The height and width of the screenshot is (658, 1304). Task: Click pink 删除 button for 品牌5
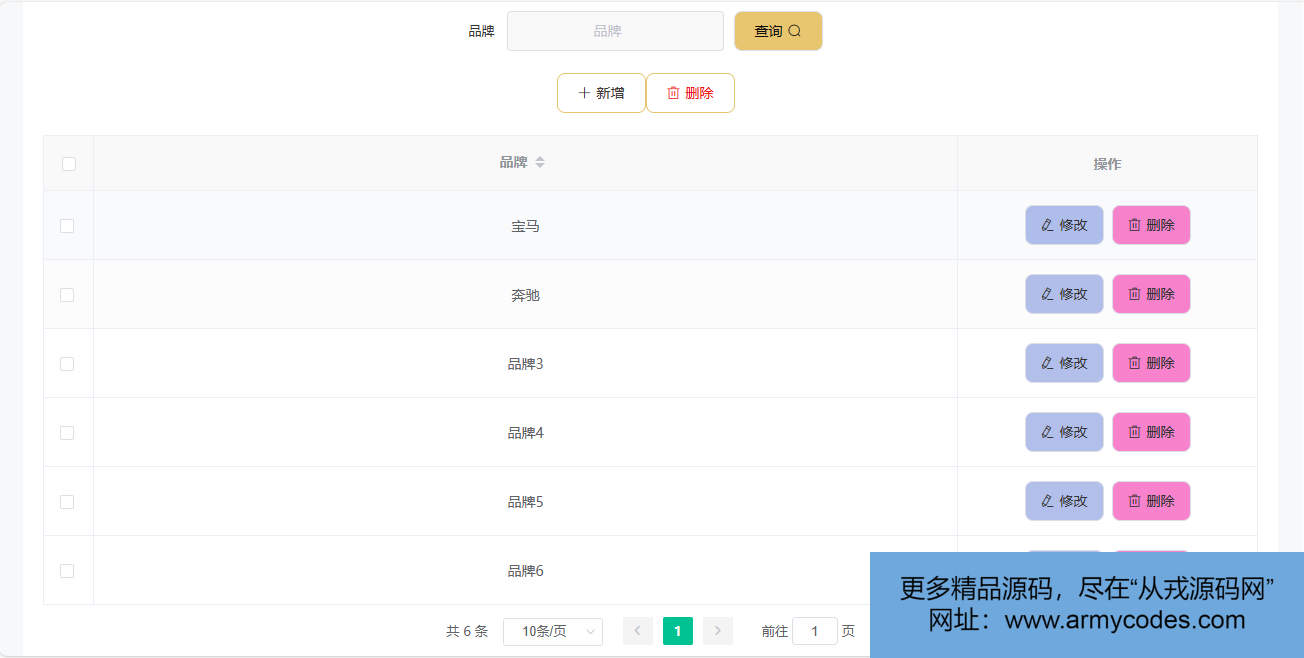coord(1151,501)
